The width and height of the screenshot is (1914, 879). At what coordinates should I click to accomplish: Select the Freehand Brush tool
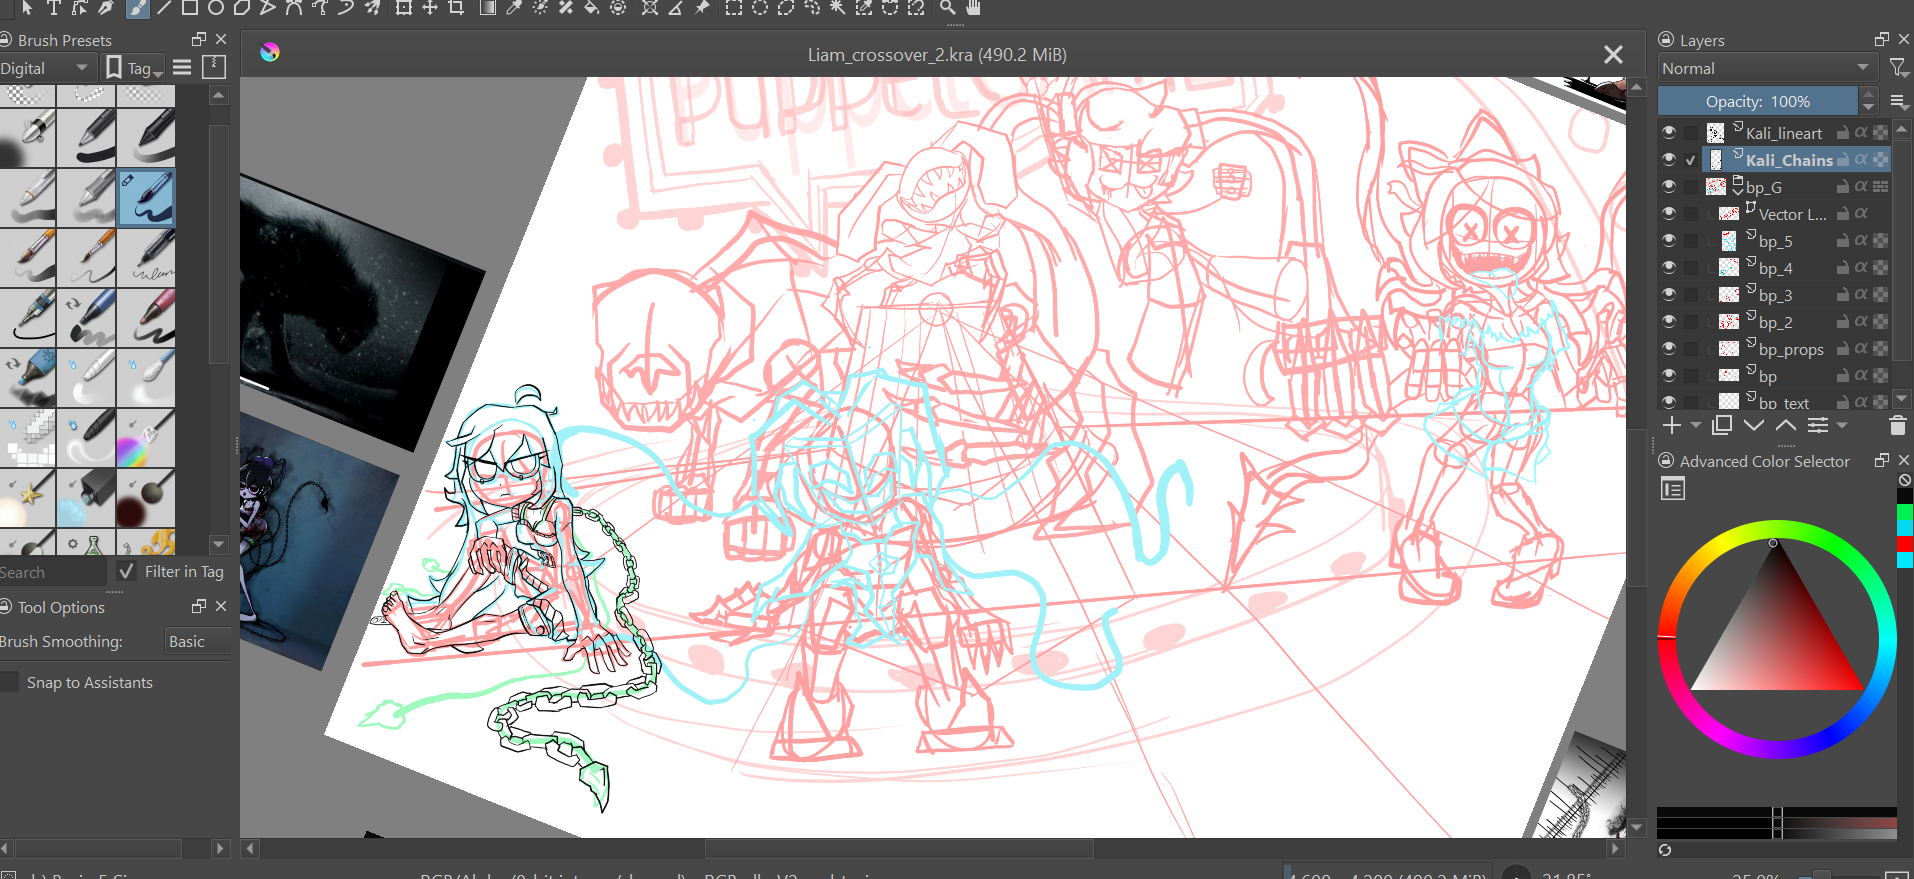point(137,8)
